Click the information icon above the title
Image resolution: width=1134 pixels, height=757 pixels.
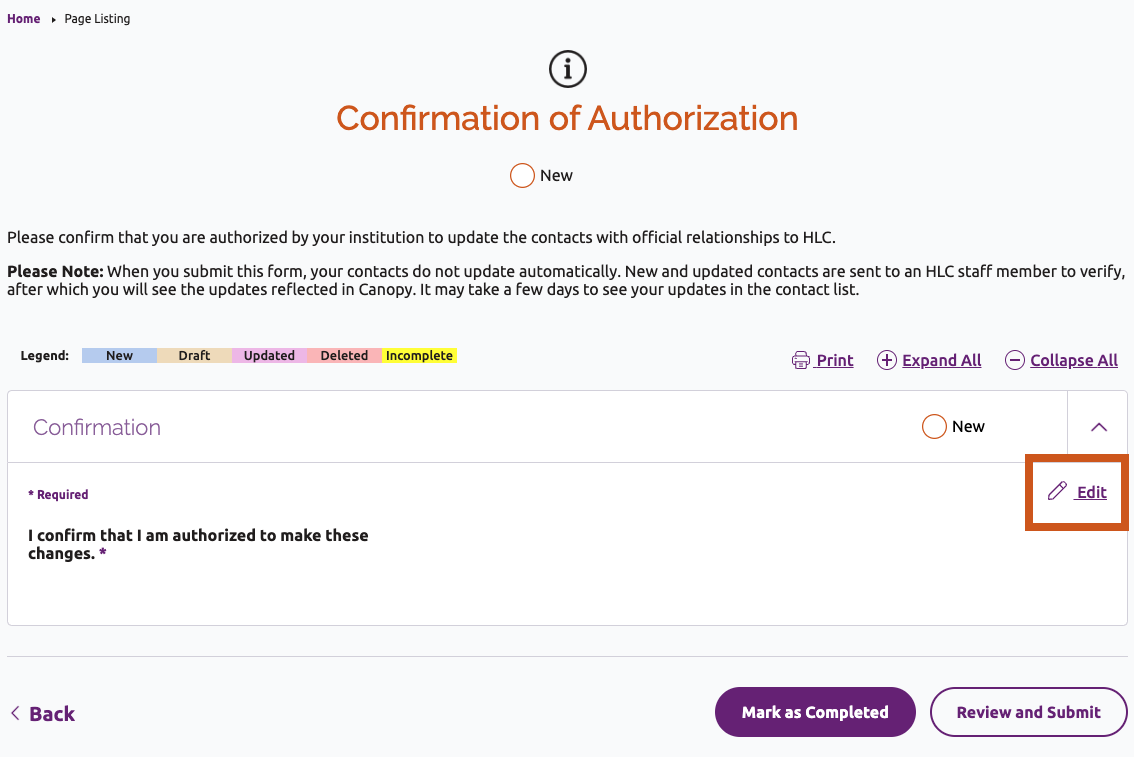(567, 69)
